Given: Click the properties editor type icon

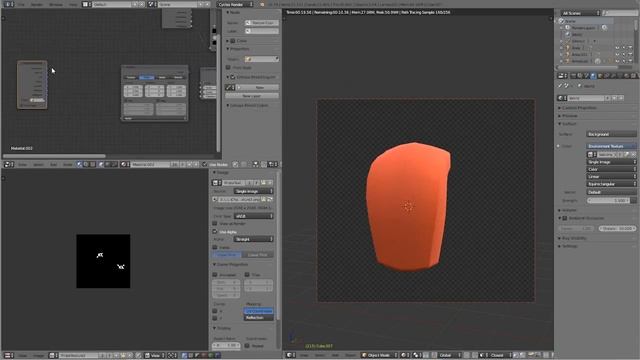Looking at the screenshot, I should coord(563,76).
